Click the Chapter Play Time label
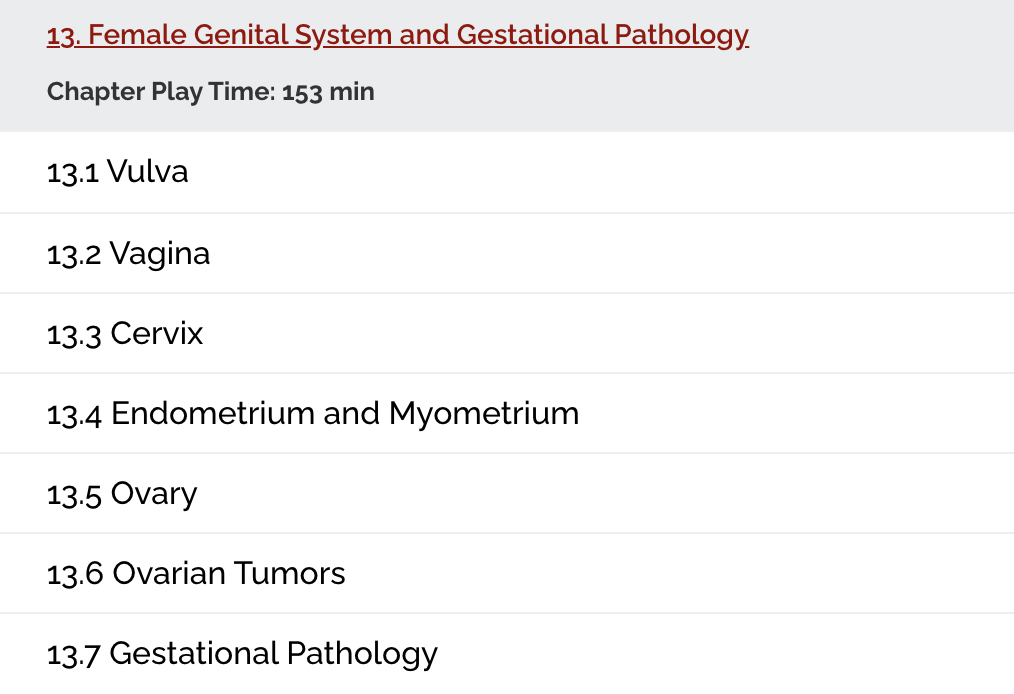 pyautogui.click(x=160, y=92)
